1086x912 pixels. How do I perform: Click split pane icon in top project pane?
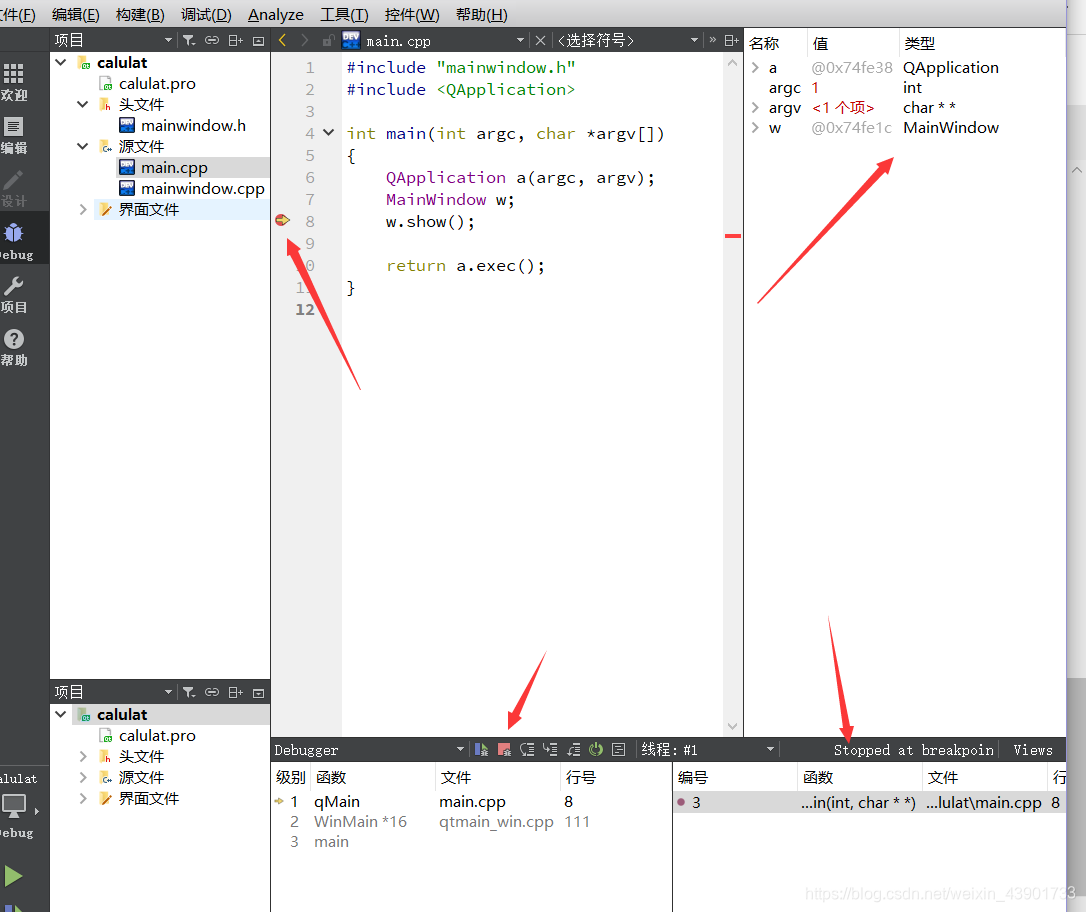click(x=235, y=40)
